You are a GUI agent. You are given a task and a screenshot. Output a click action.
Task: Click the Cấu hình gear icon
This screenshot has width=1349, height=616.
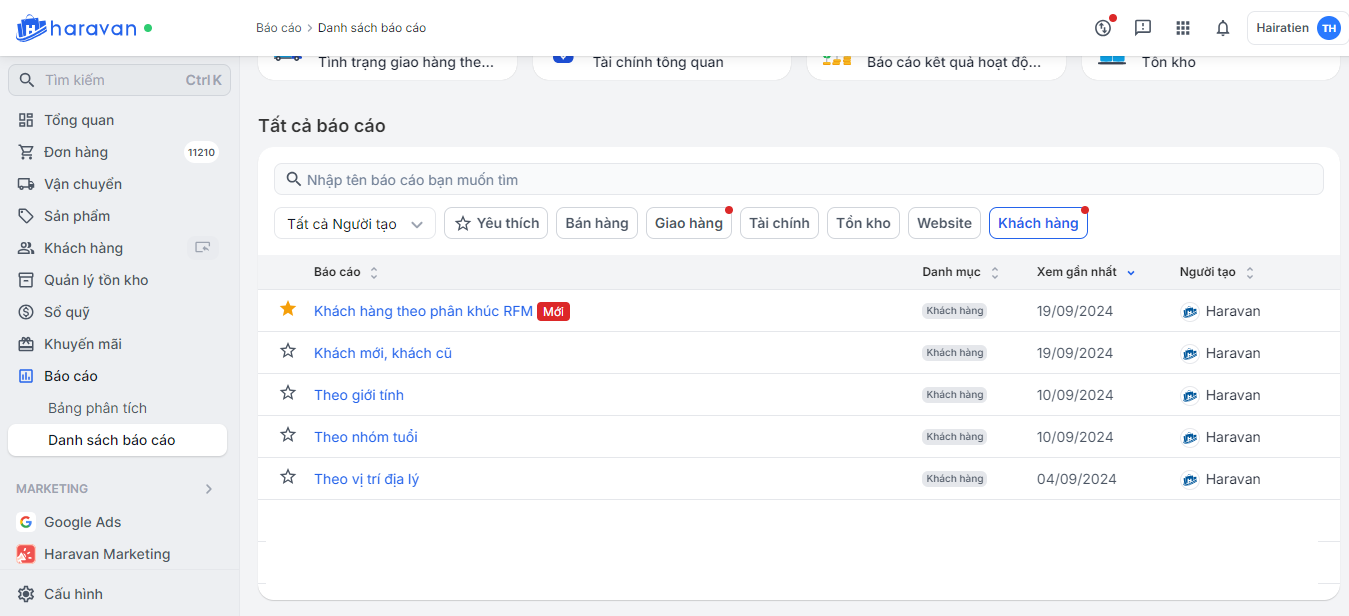[26, 594]
